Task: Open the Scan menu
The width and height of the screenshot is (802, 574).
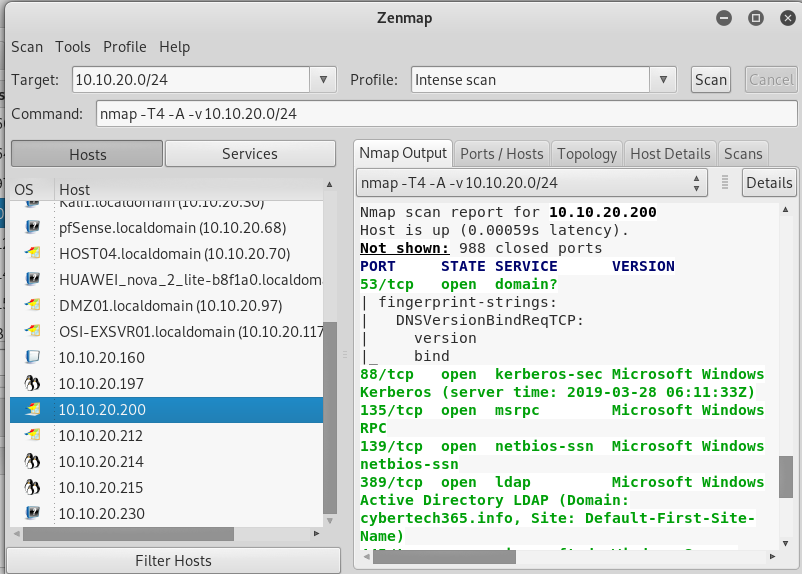Action: tap(27, 47)
